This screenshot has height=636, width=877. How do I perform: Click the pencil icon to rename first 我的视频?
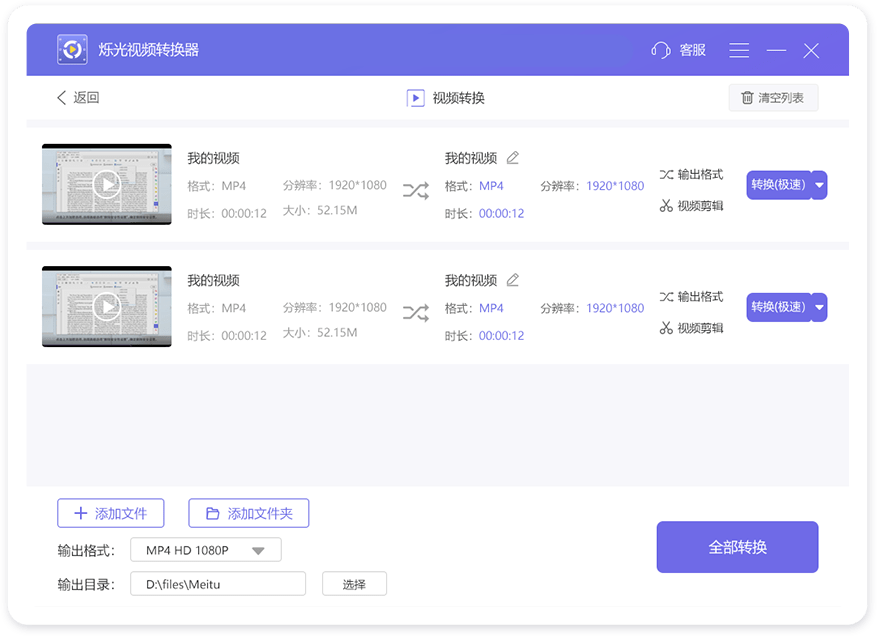point(513,157)
